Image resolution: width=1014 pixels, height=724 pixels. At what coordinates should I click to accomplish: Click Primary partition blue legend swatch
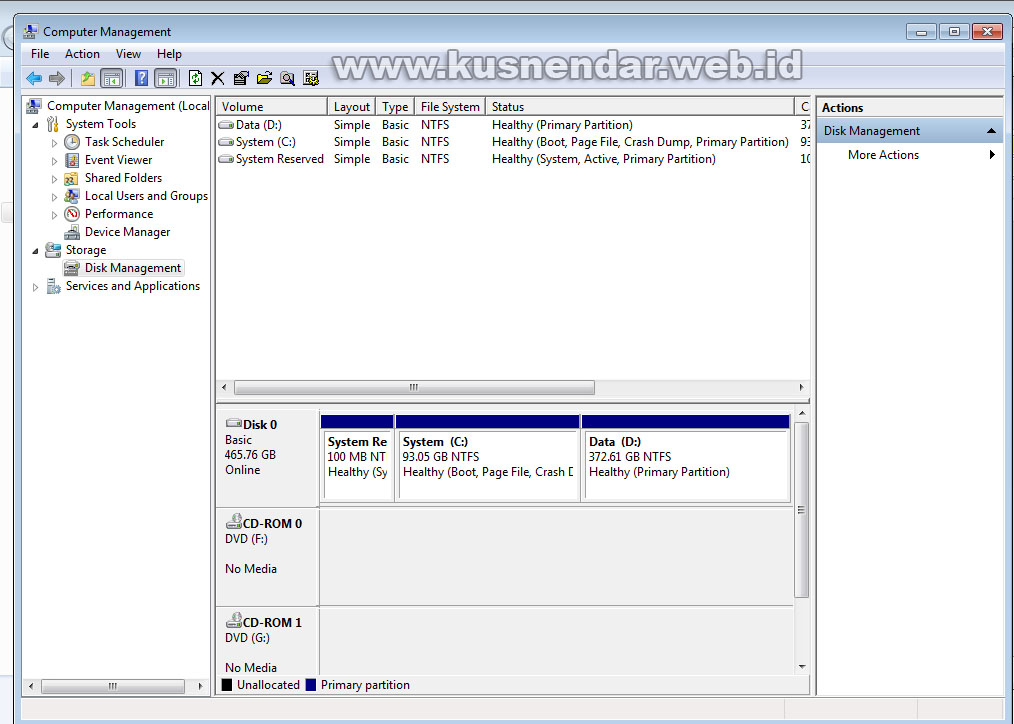(310, 685)
